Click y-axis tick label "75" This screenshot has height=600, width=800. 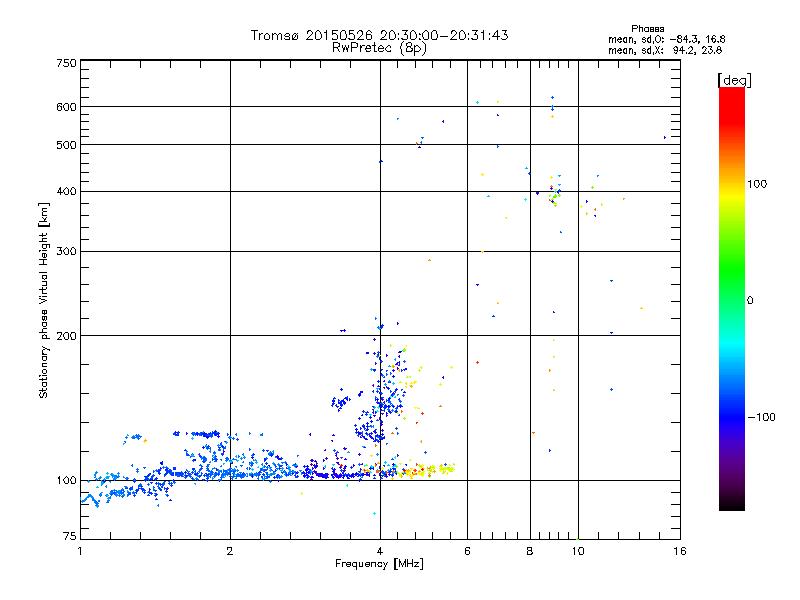(x=70, y=536)
